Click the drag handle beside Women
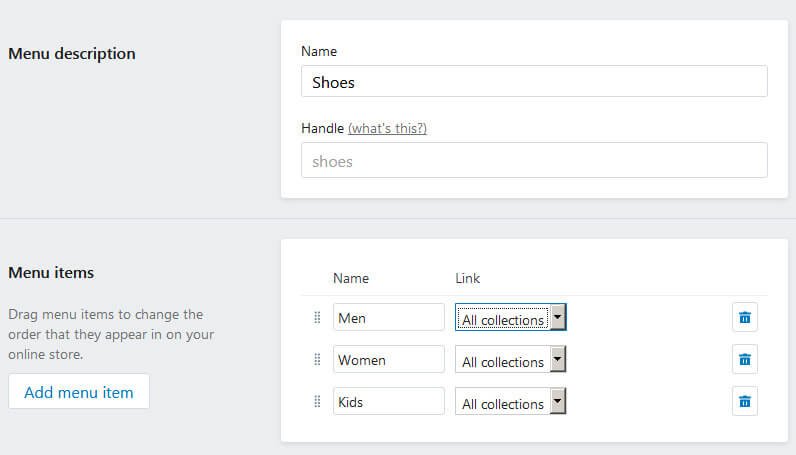The image size is (796, 455). click(x=317, y=359)
